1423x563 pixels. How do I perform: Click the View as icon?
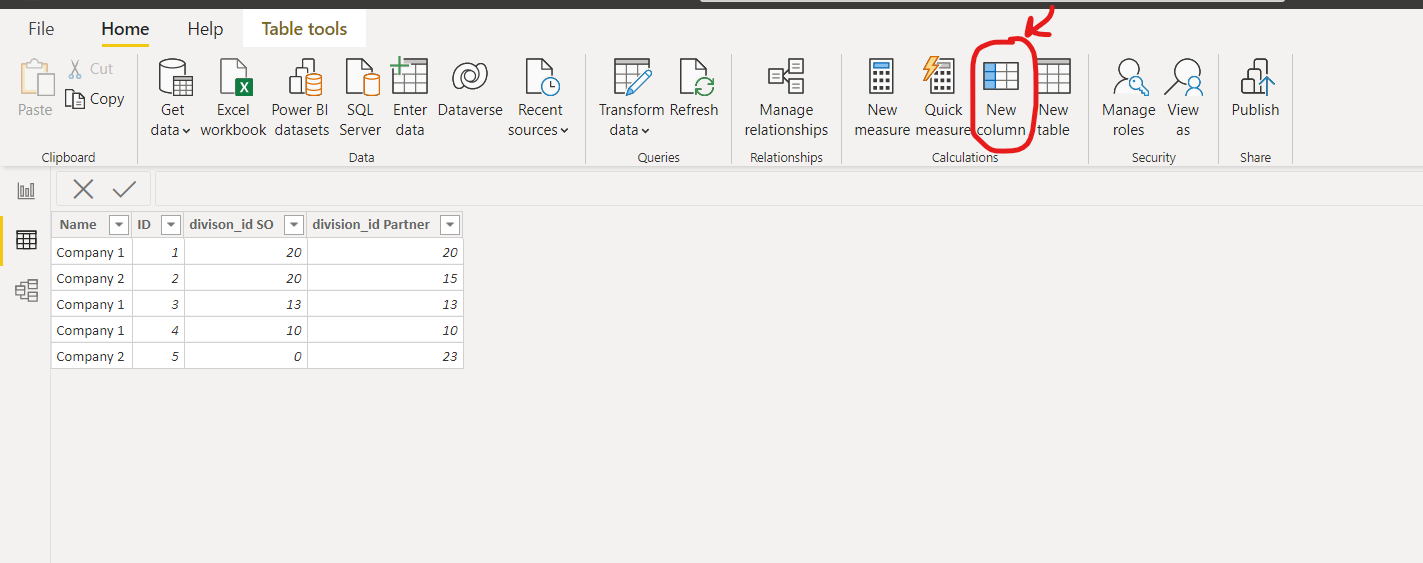(1185, 77)
